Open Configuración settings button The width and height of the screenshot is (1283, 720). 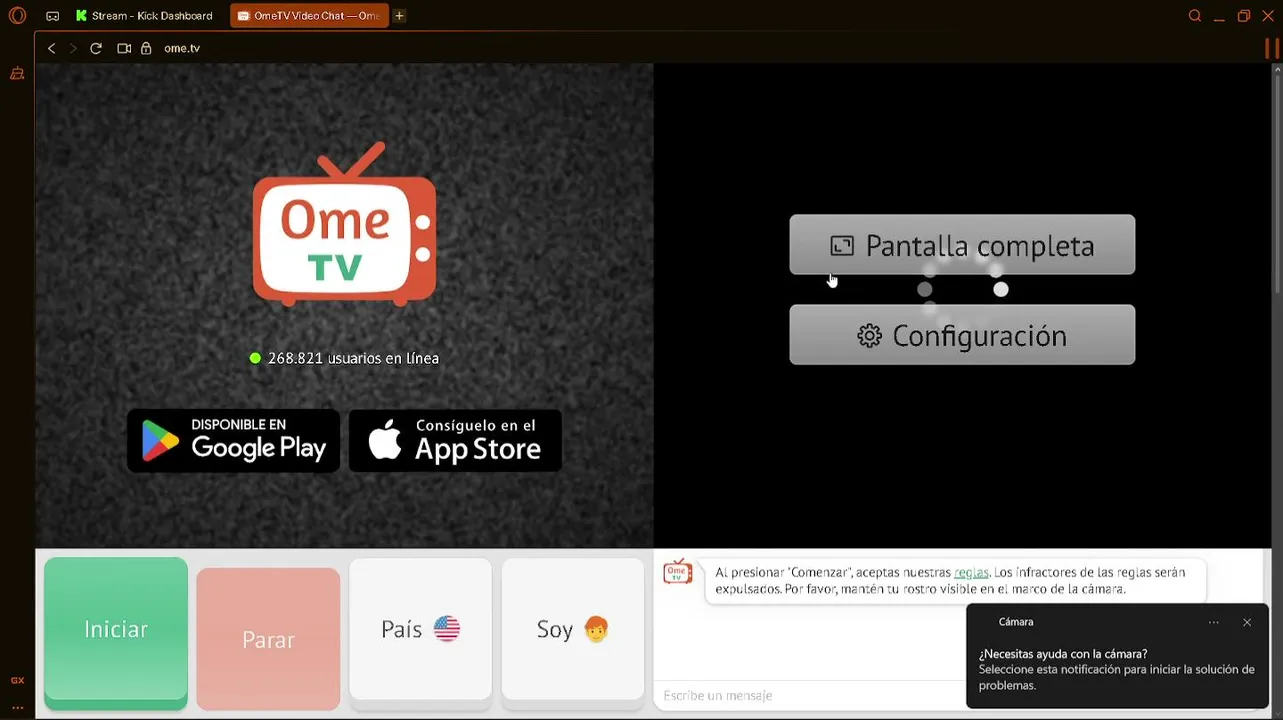(x=962, y=335)
